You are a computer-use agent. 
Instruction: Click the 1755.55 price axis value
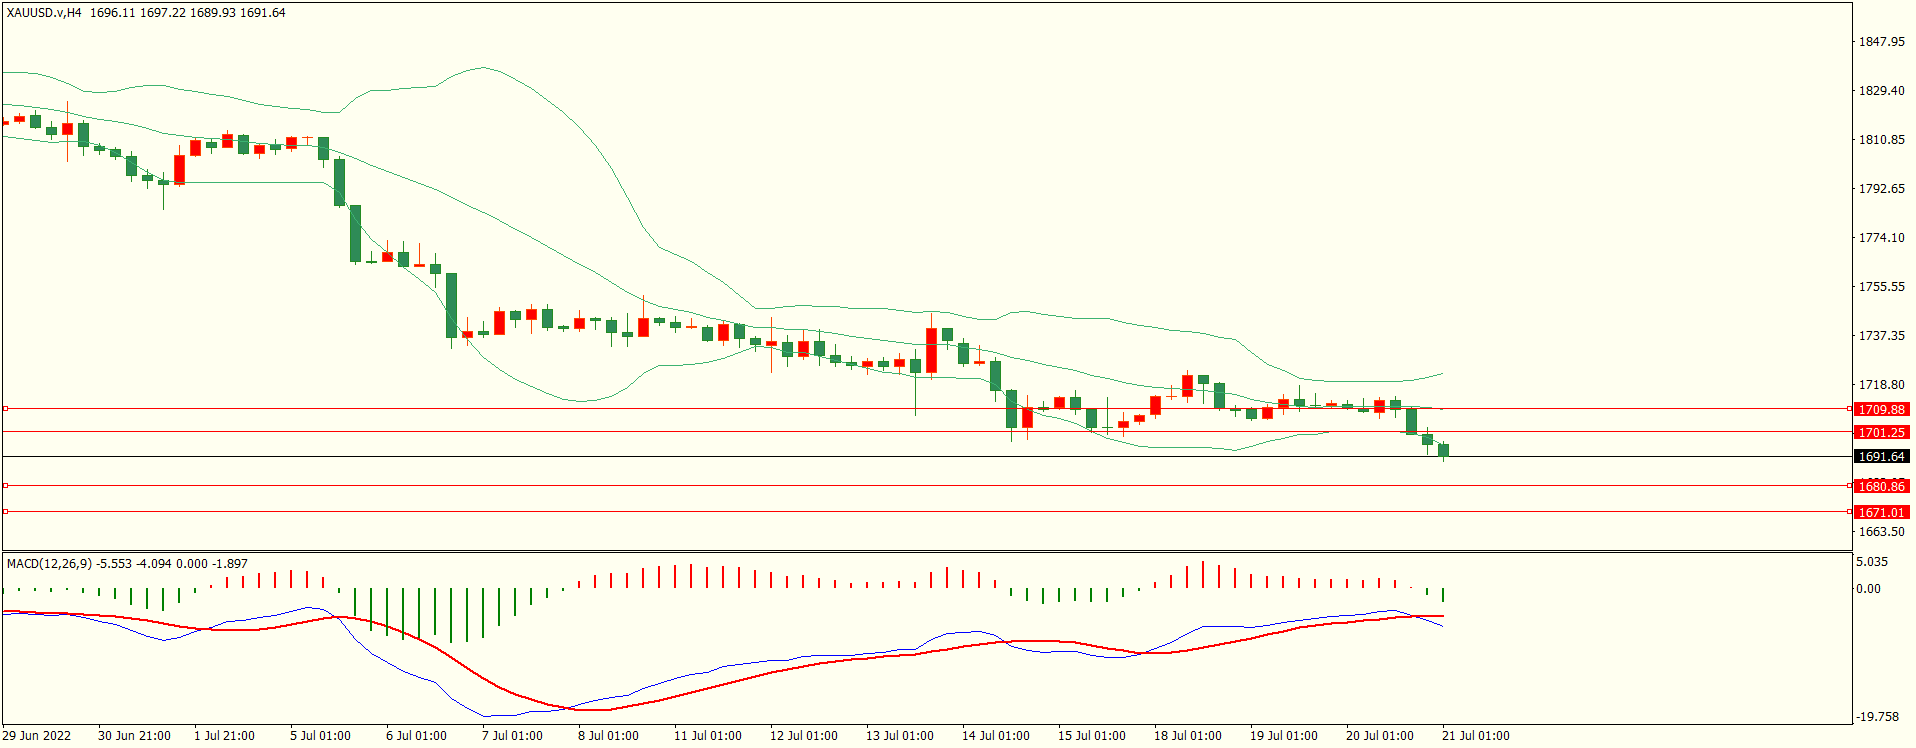click(1881, 287)
